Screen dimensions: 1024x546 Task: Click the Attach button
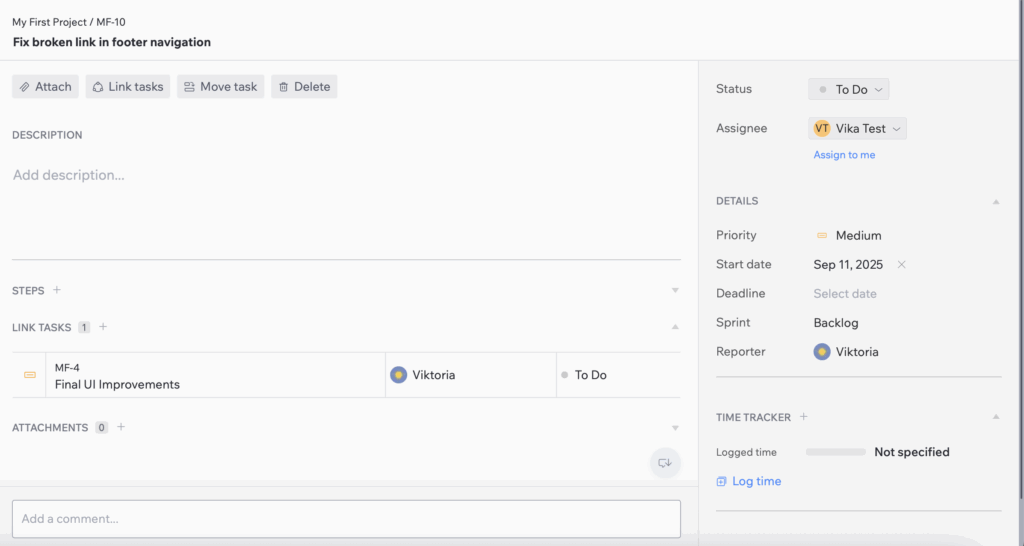click(45, 87)
